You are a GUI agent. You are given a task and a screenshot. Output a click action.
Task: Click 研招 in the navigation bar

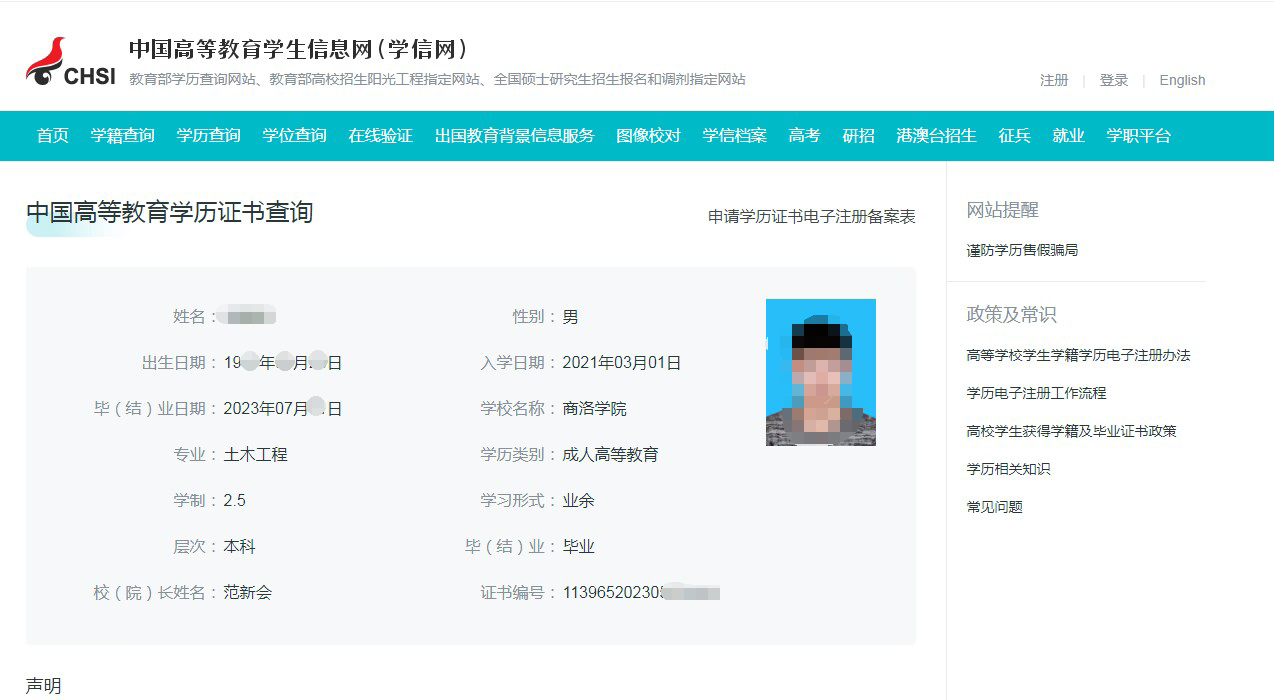[x=858, y=136]
